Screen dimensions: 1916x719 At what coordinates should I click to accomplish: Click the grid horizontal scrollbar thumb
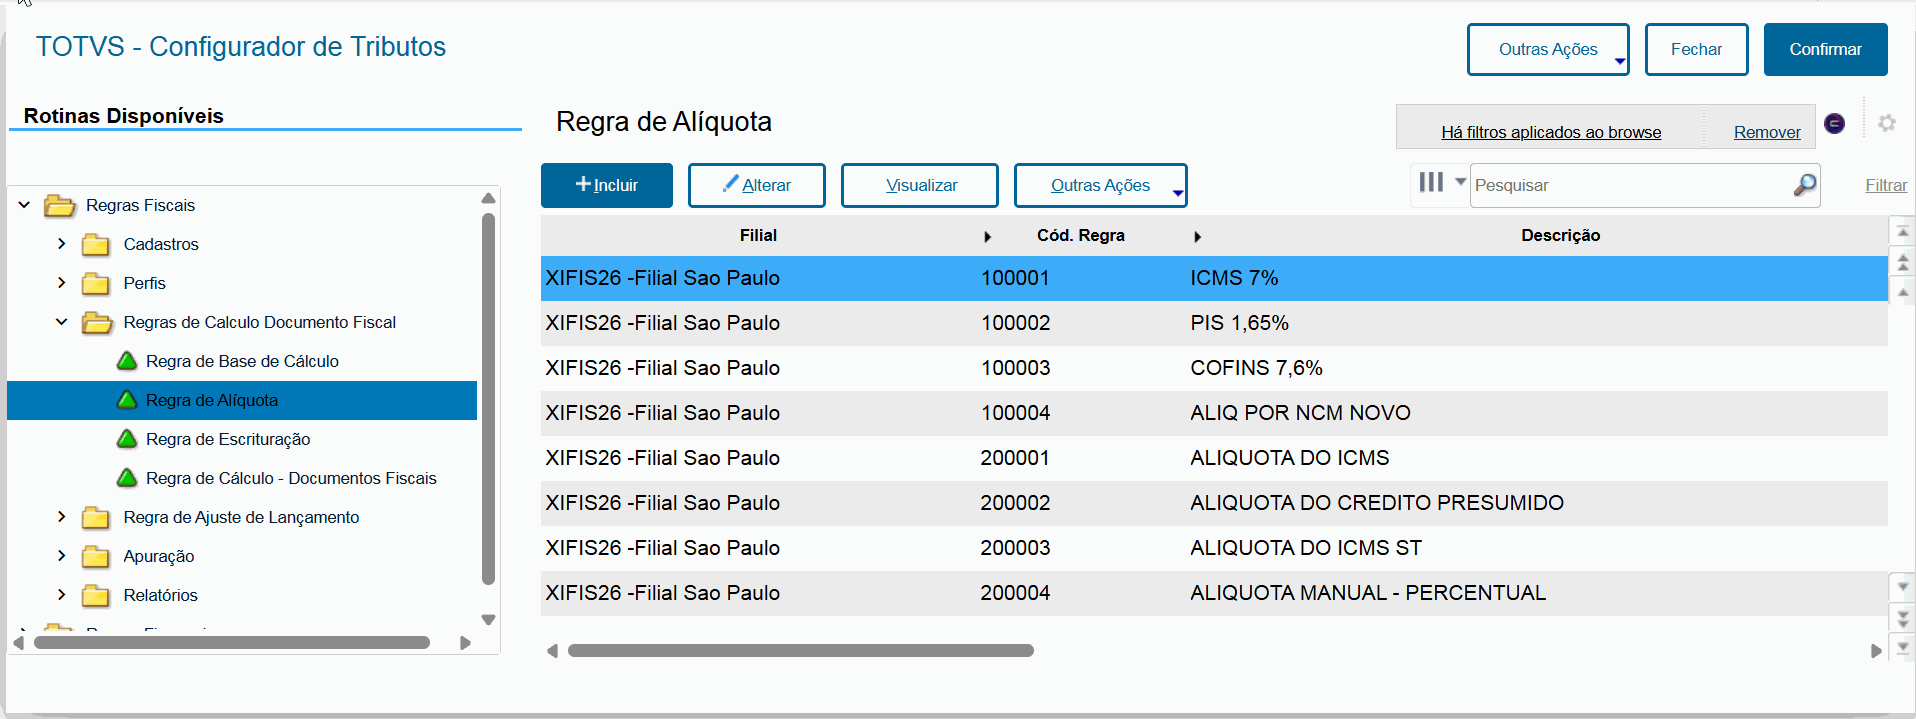[800, 651]
